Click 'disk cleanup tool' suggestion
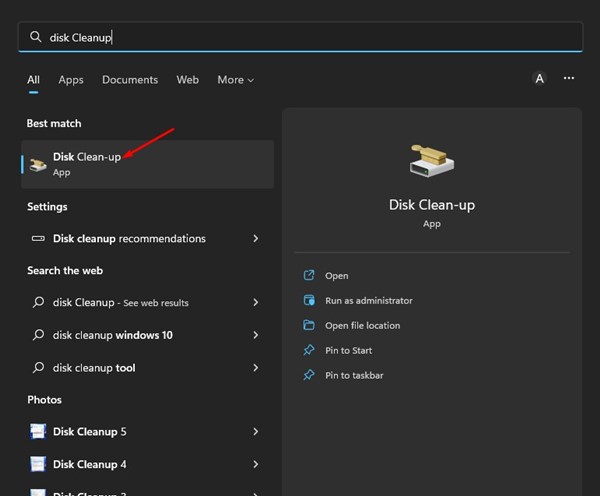Screen dimensions: 600x496 148,368
